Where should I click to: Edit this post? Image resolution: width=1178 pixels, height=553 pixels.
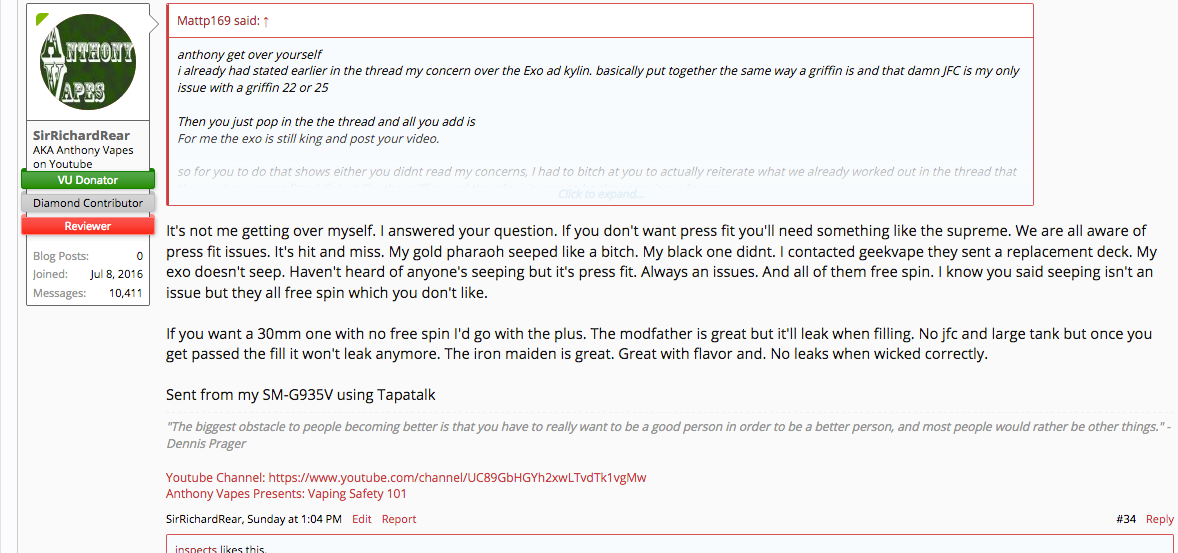[x=361, y=519]
